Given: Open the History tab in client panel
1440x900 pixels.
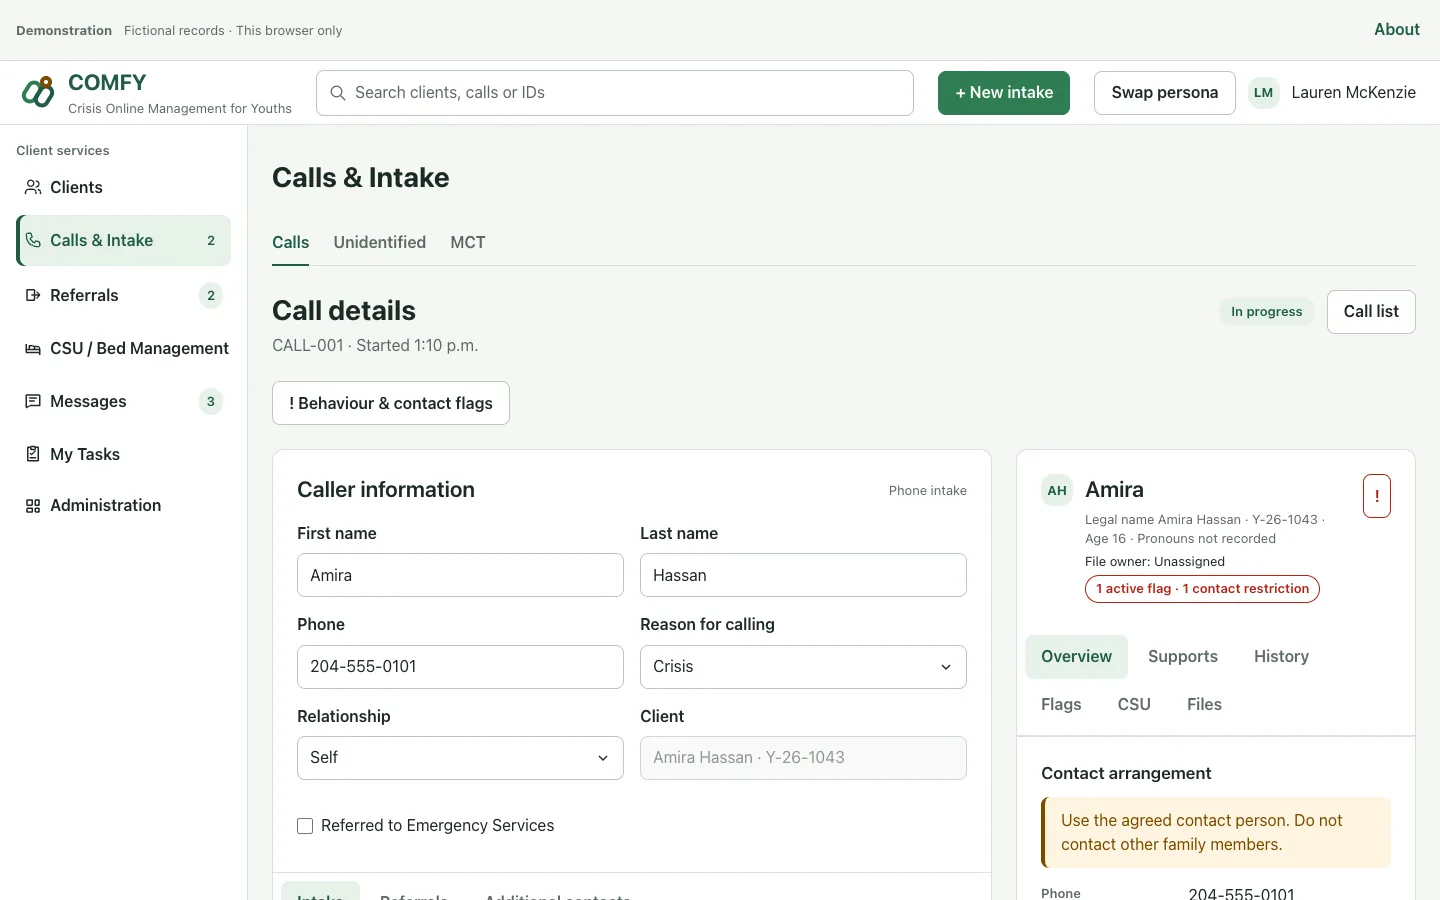Looking at the screenshot, I should [1281, 657].
